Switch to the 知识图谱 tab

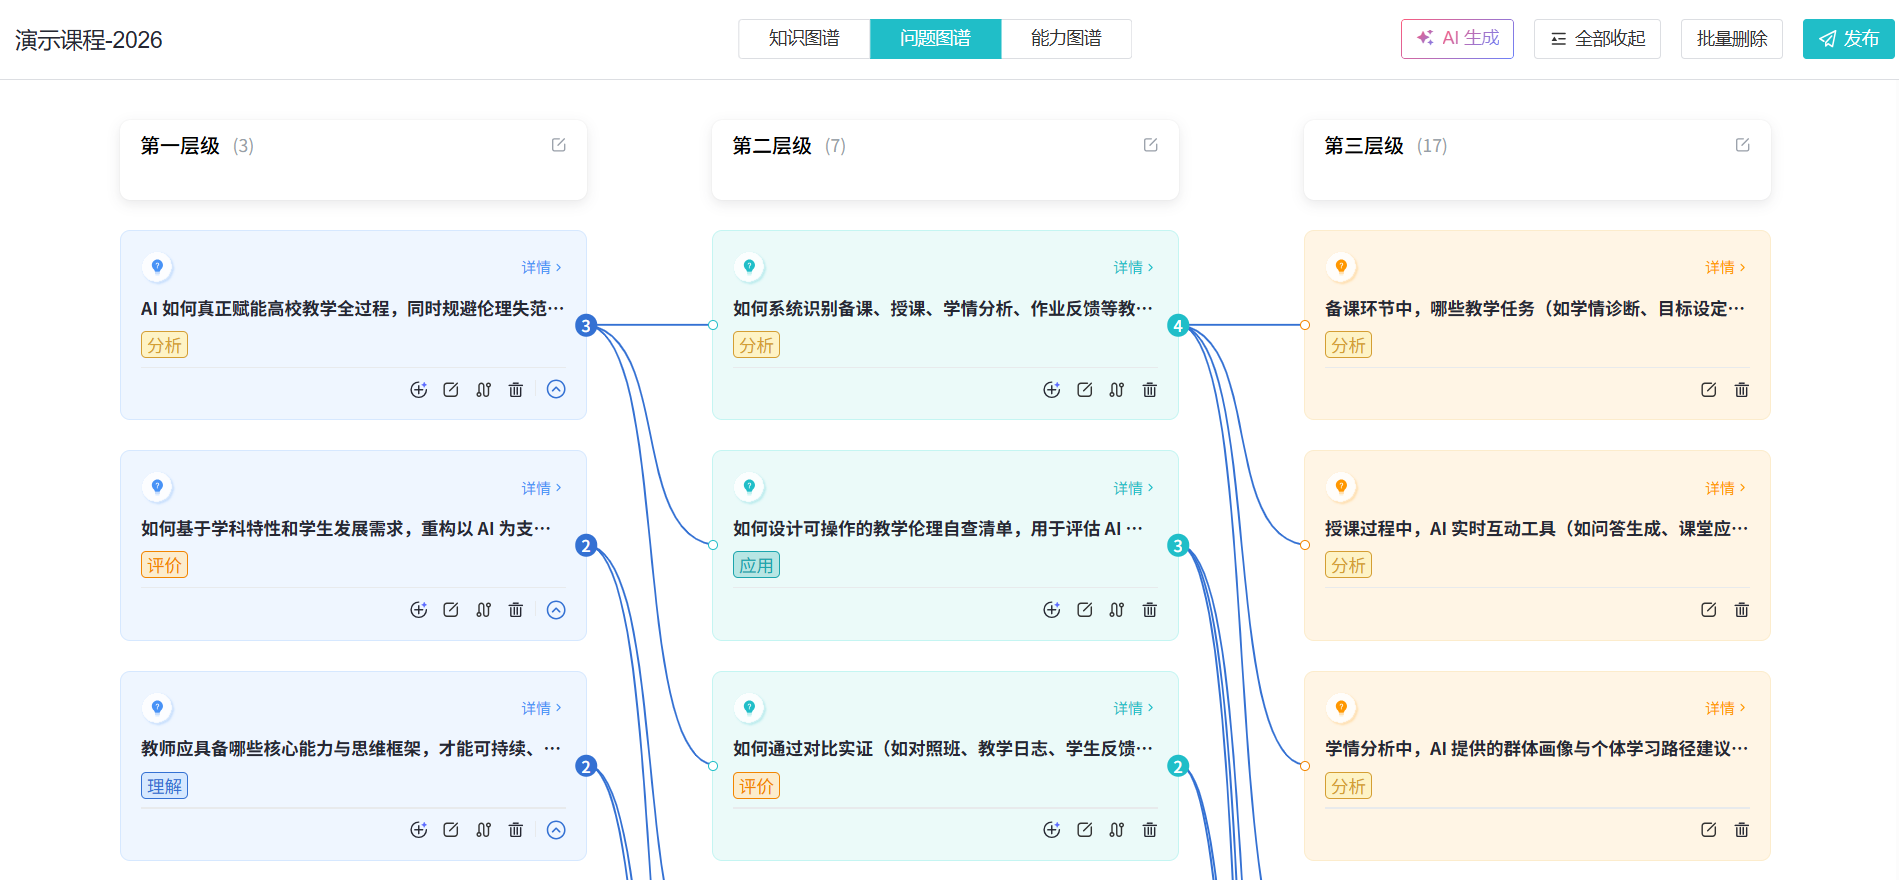804,39
